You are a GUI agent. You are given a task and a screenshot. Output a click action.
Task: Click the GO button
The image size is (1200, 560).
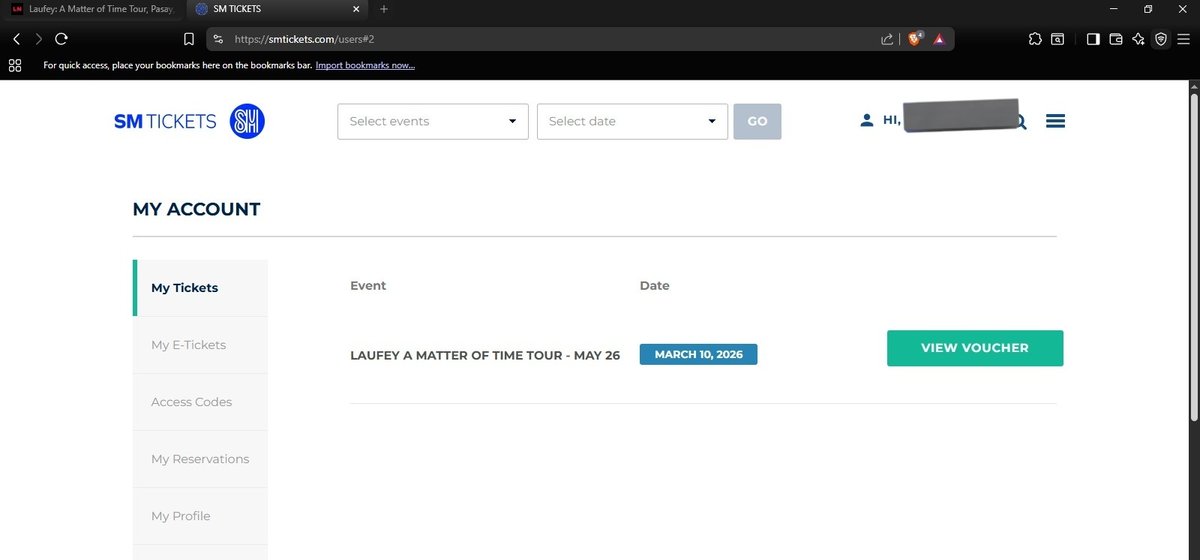(757, 121)
